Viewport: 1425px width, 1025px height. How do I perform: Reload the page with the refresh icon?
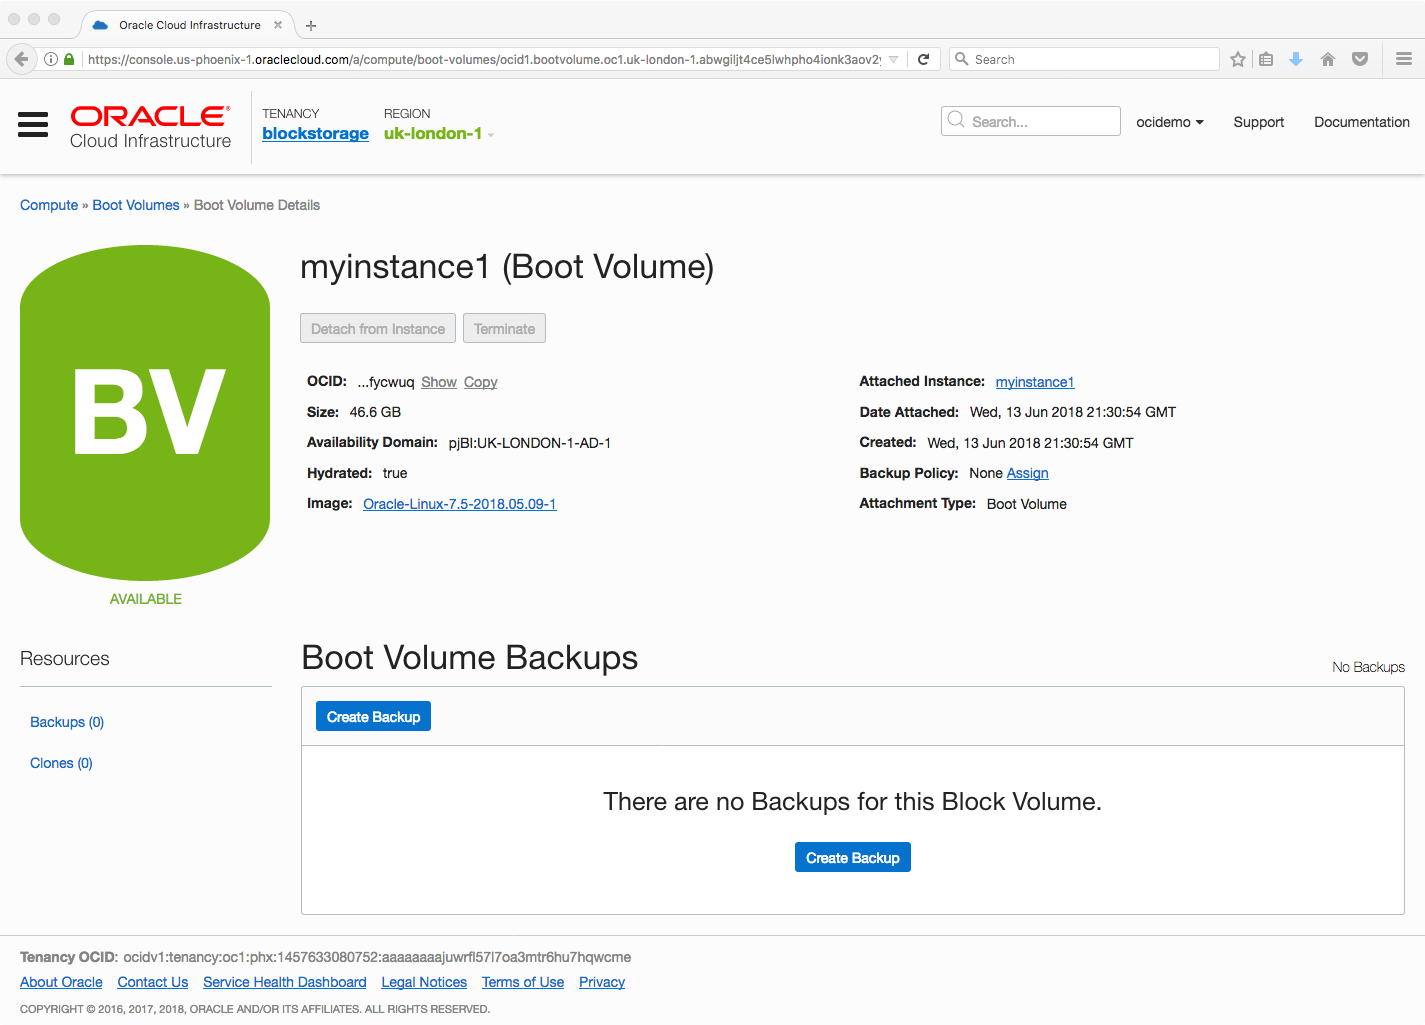[x=923, y=59]
